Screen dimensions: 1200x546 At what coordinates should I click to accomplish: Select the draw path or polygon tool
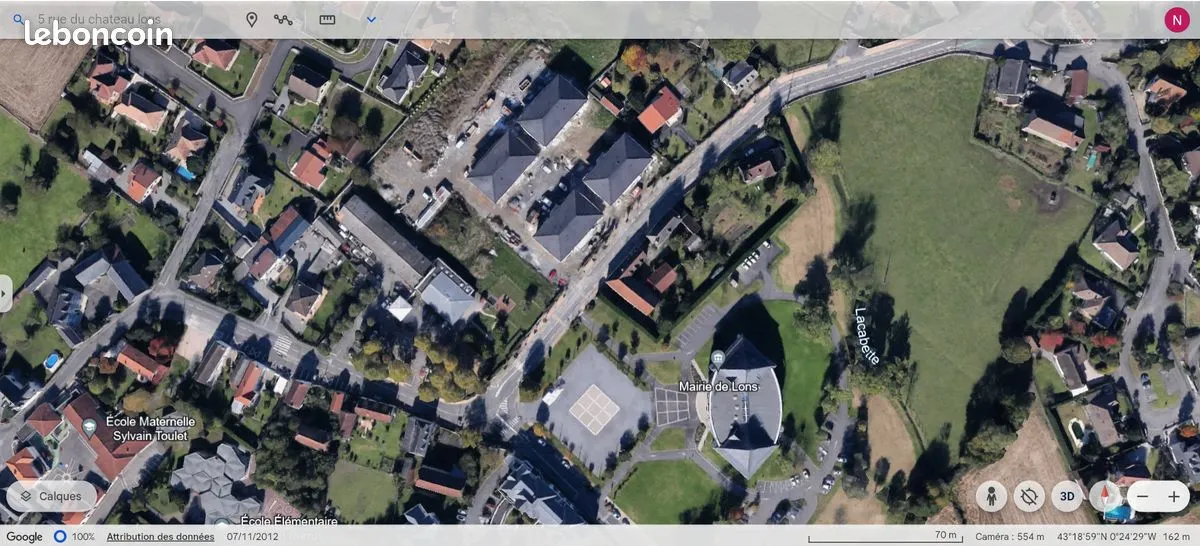coord(283,19)
